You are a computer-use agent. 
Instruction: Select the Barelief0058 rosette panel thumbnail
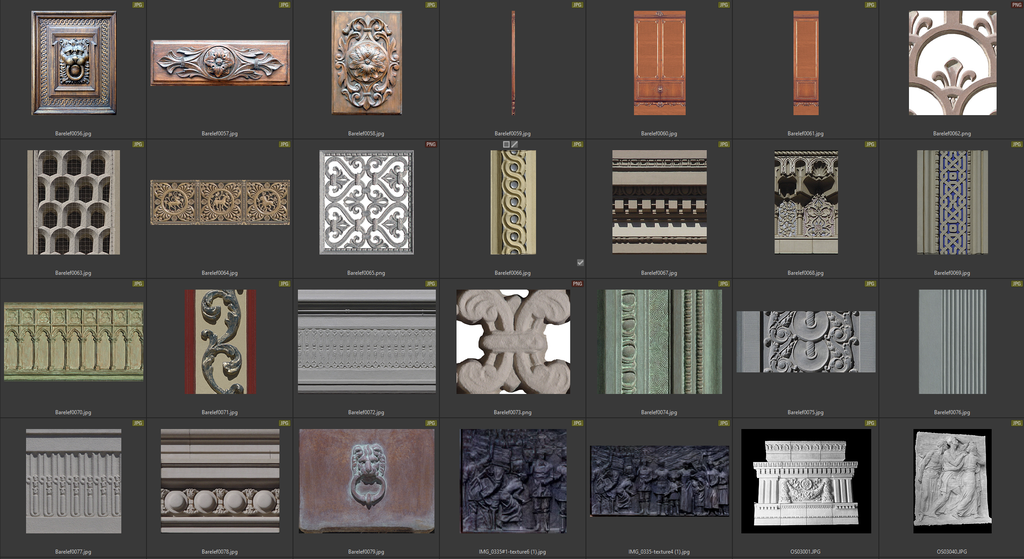(x=366, y=62)
